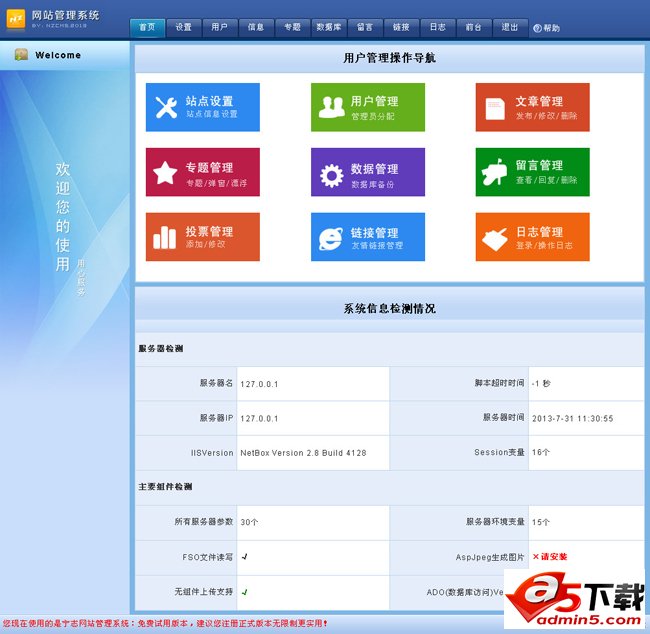The image size is (650, 634).
Task: Click the document icon on 文章管理 tile
Action: point(495,109)
